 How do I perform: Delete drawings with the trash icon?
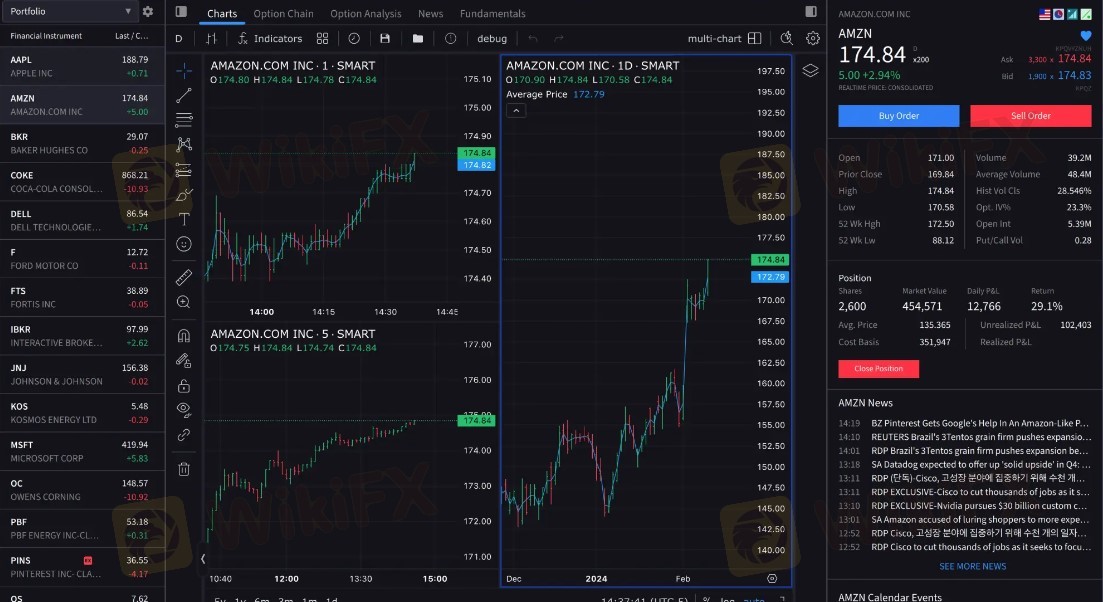184,468
